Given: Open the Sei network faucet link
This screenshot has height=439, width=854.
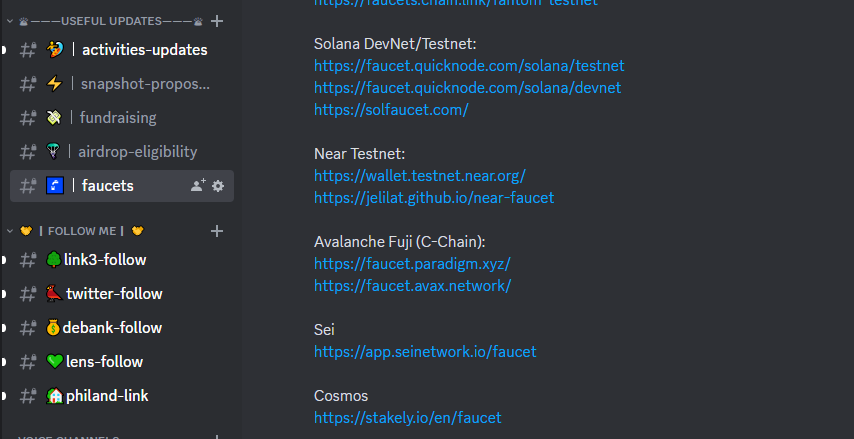Looking at the screenshot, I should [425, 352].
